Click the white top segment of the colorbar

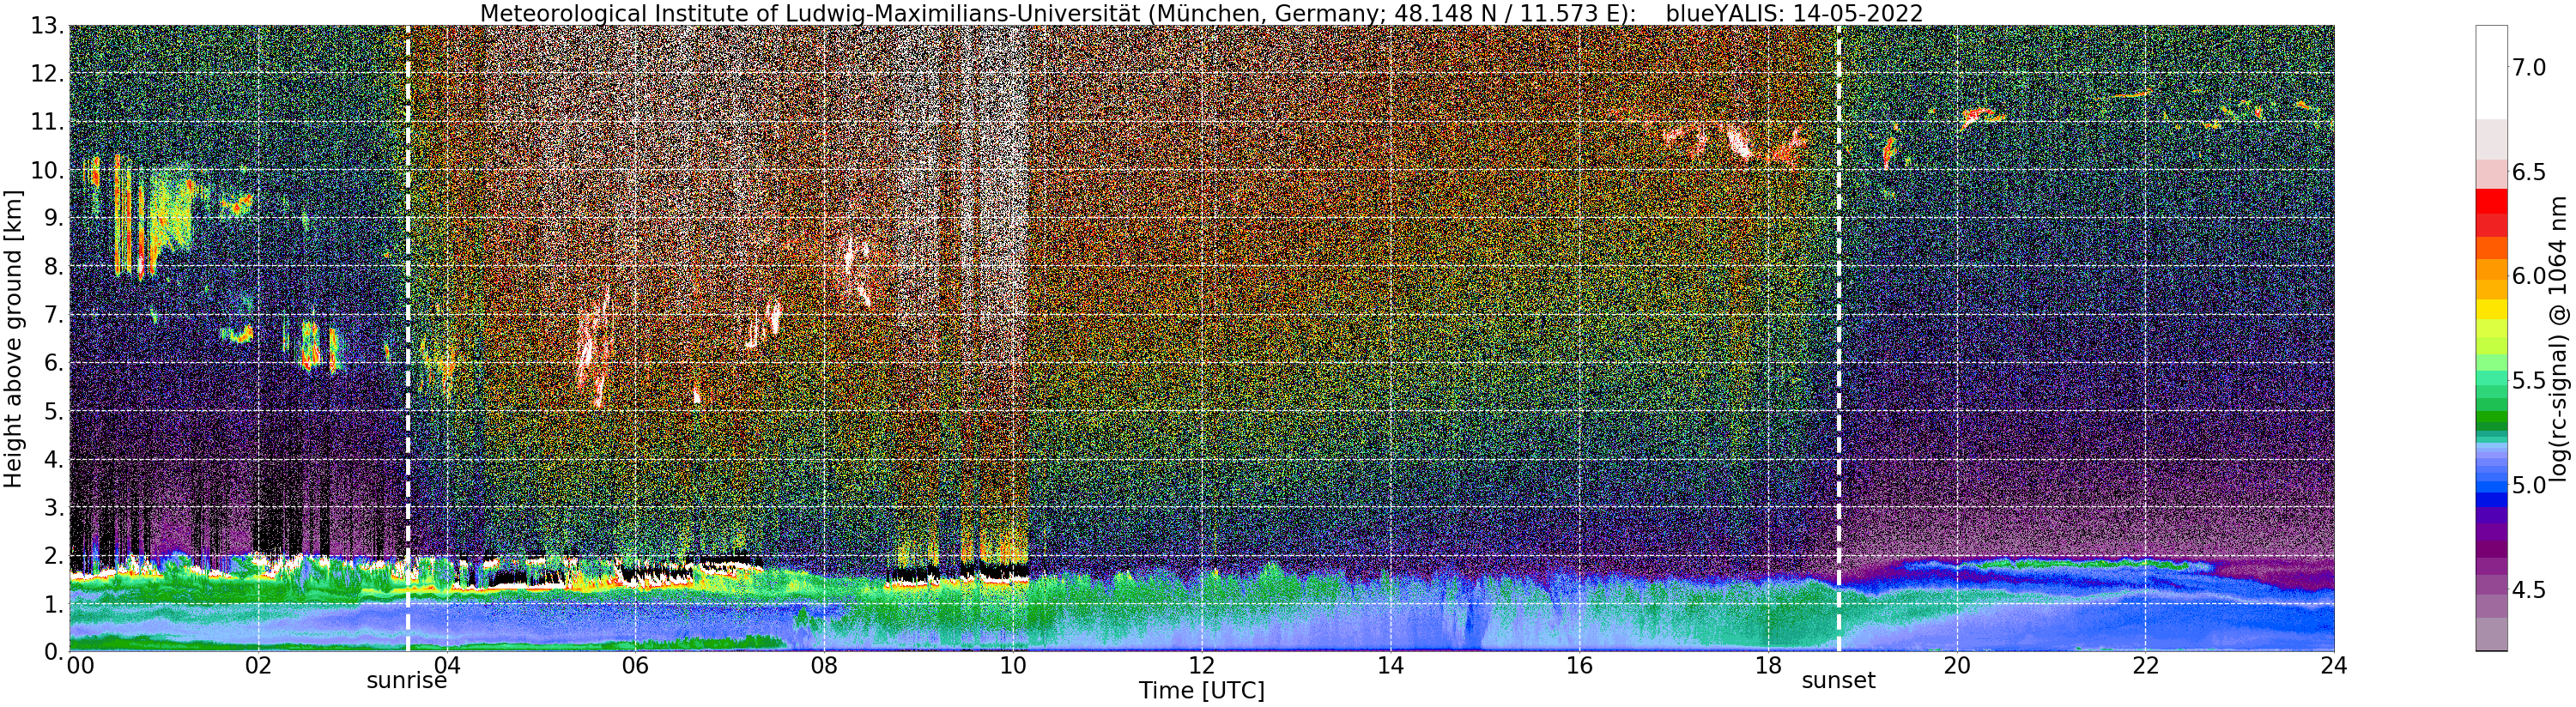click(2490, 72)
